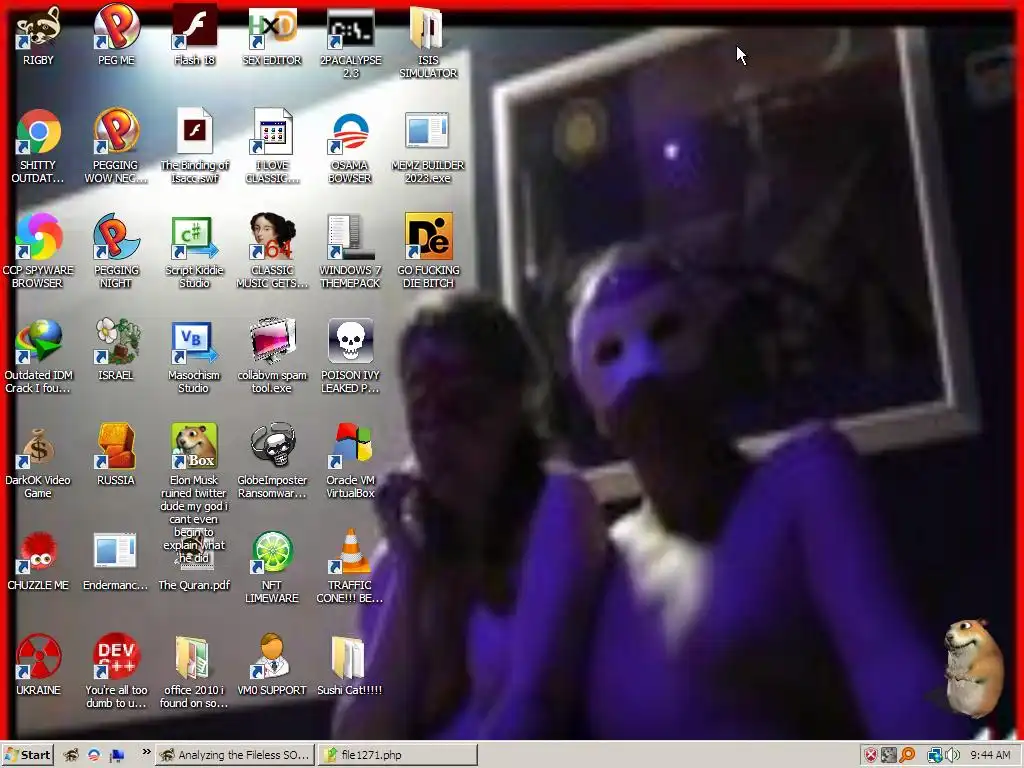Switch to file1271.php taskbar window

398,755
